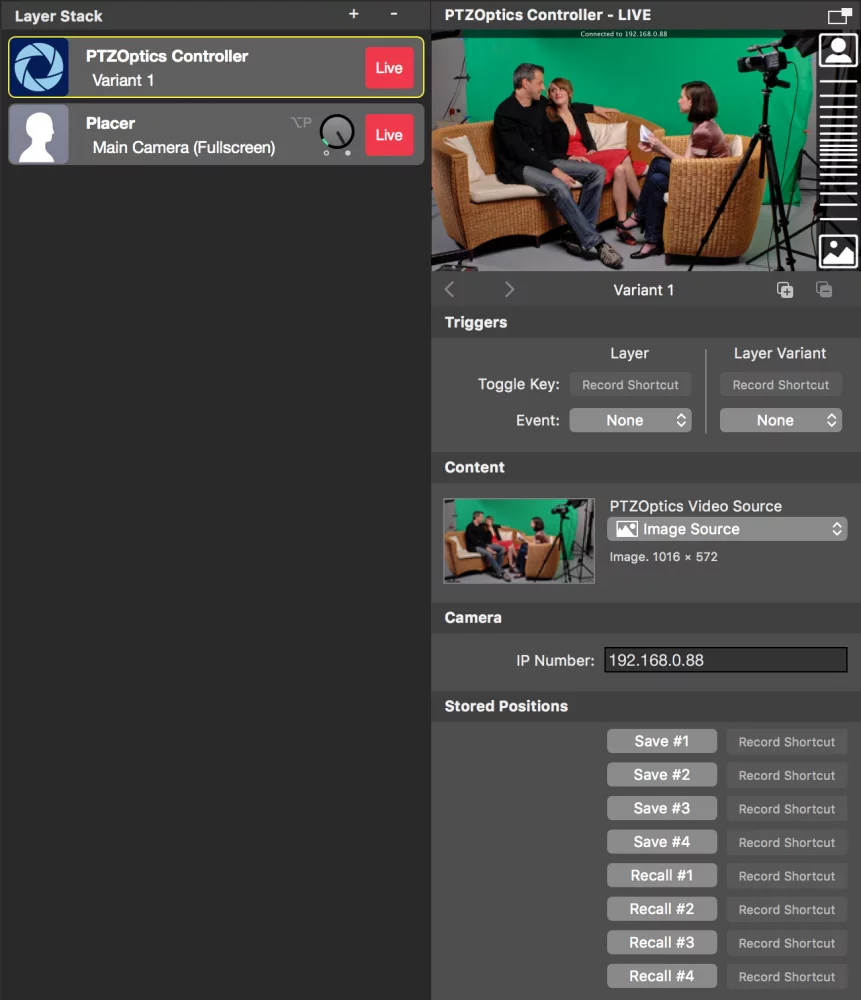Record Layer Variant Toggle Key shortcut
The height and width of the screenshot is (1000, 861).
click(x=781, y=385)
